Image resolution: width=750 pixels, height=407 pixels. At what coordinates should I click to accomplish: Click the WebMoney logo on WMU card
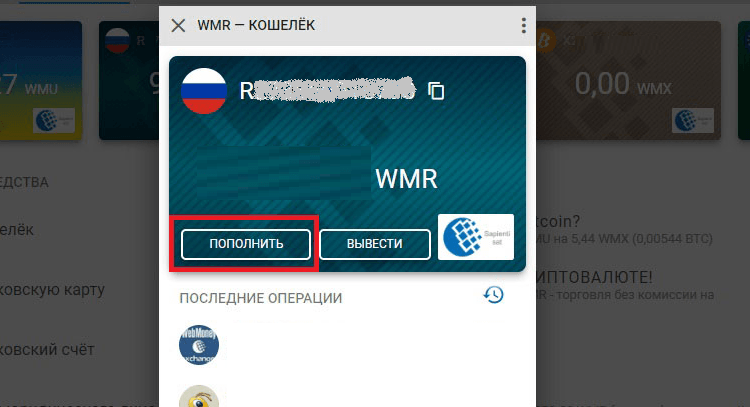click(x=54, y=121)
